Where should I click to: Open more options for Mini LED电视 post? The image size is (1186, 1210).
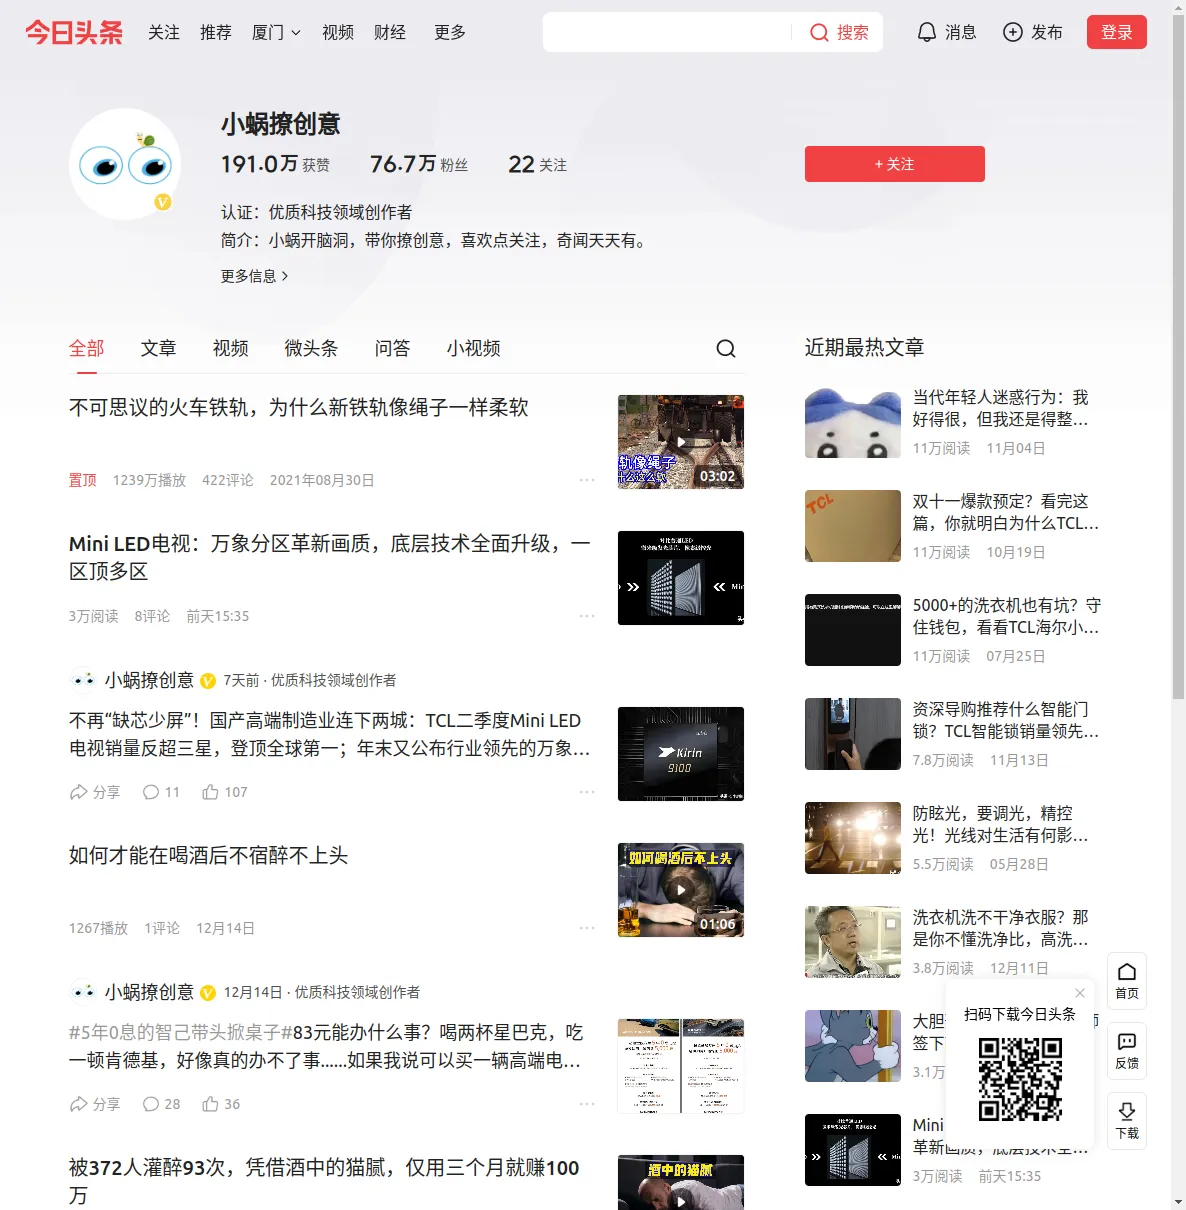pos(587,616)
